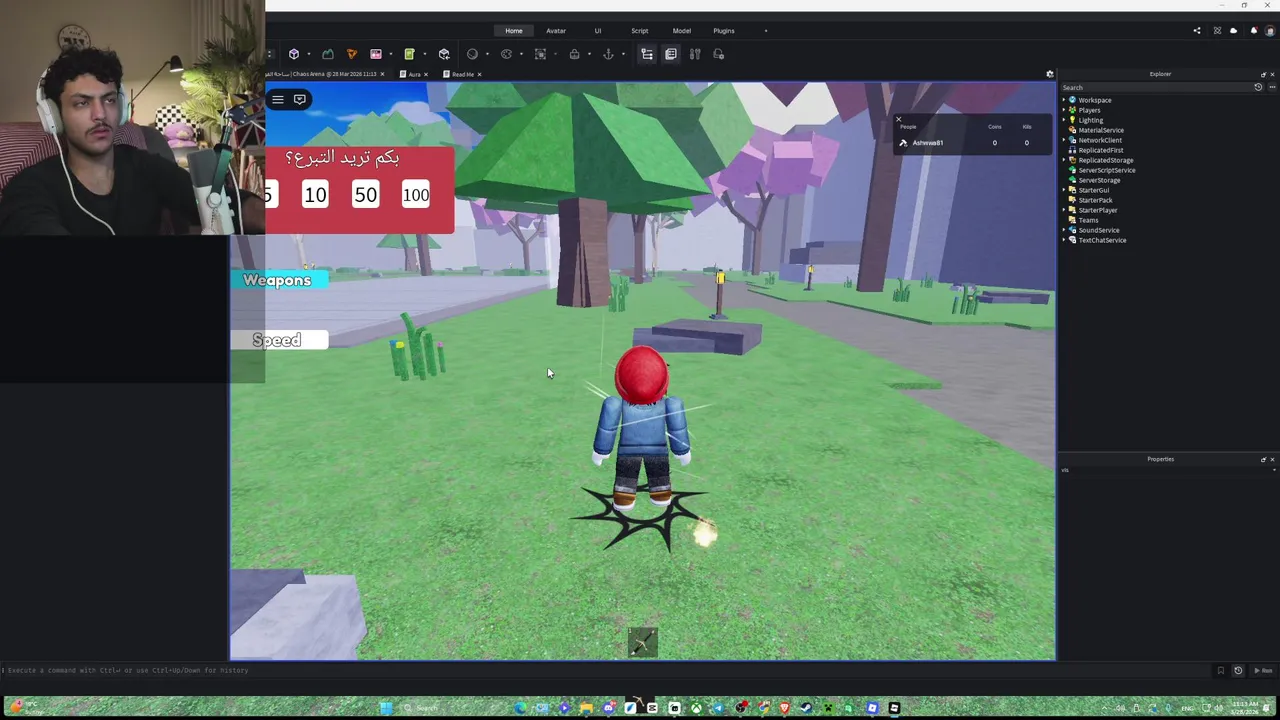Image resolution: width=1280 pixels, height=720 pixels.
Task: Open the GUI insert dropdown arrow
Action: coord(390,54)
